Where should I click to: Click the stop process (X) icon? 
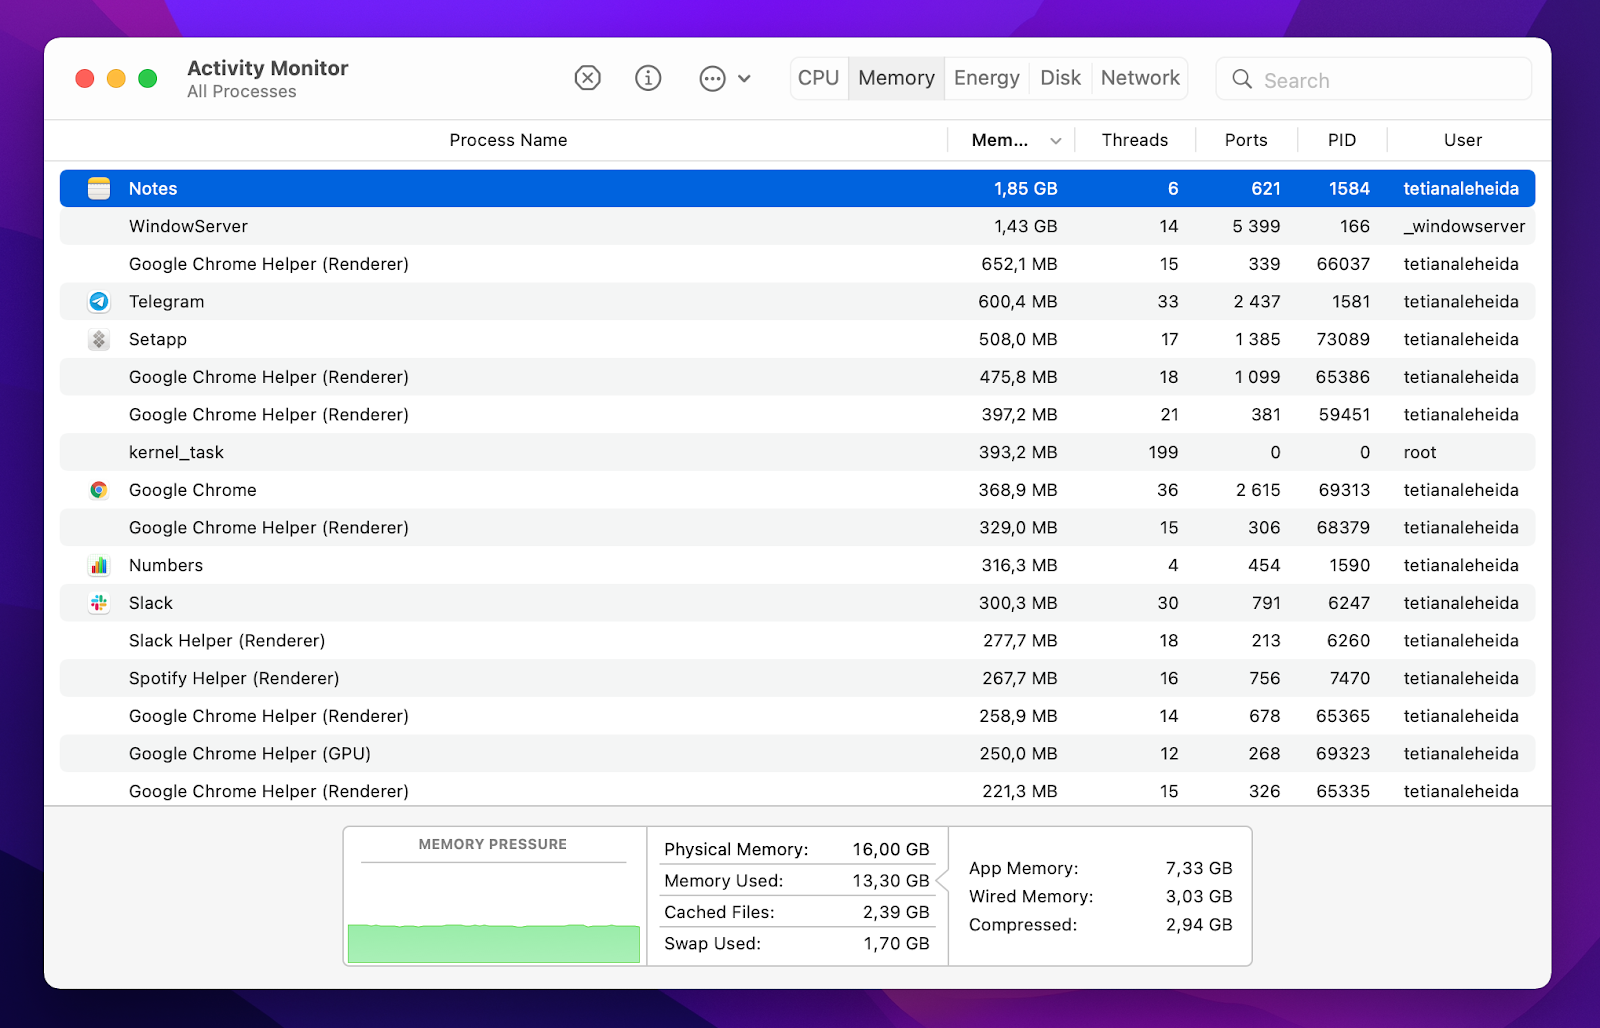pos(588,78)
